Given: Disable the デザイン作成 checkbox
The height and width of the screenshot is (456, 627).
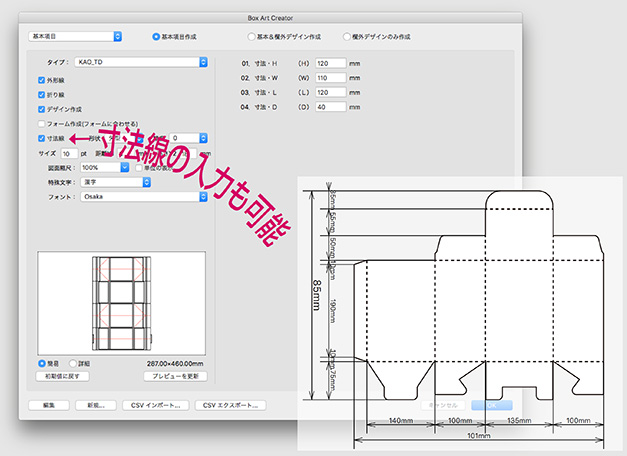Looking at the screenshot, I should [41, 108].
